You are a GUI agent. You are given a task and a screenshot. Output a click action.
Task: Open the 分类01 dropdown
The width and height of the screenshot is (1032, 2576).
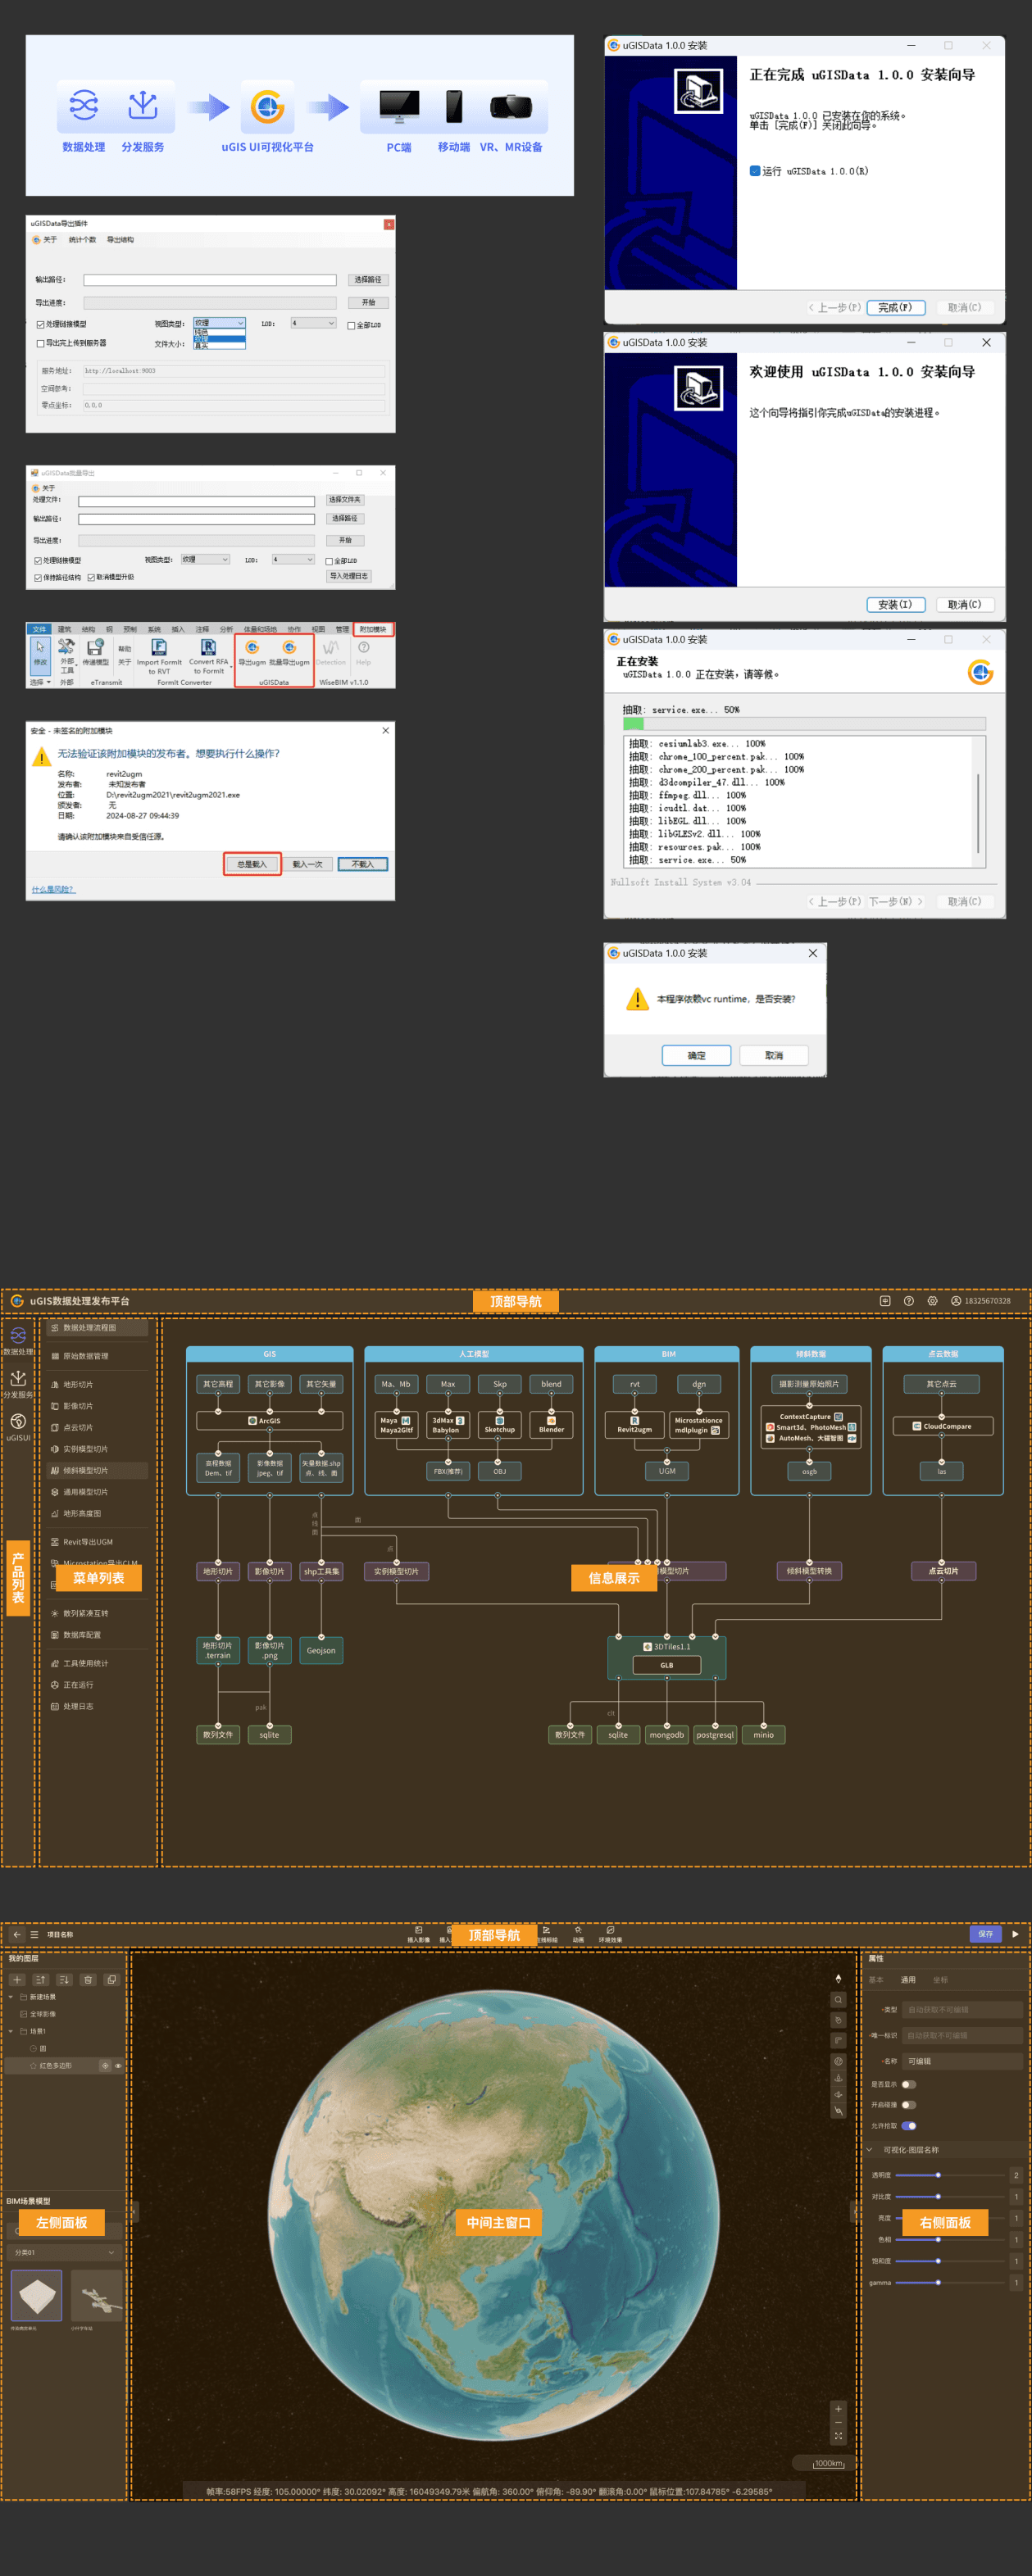pos(65,2252)
